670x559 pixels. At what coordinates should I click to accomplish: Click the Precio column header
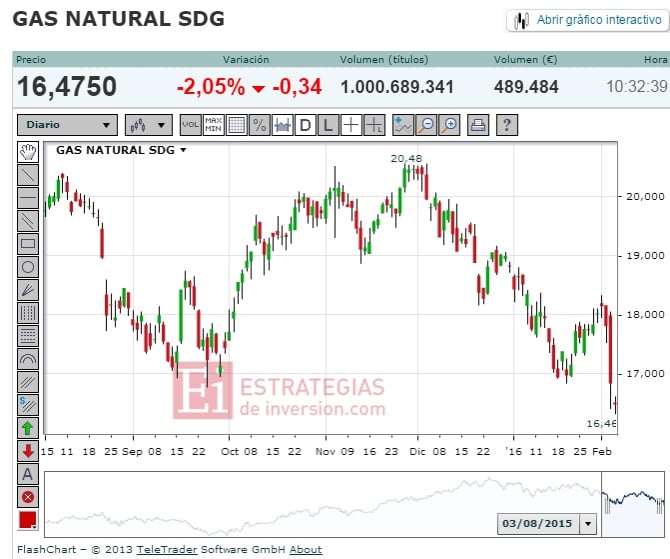(x=31, y=59)
